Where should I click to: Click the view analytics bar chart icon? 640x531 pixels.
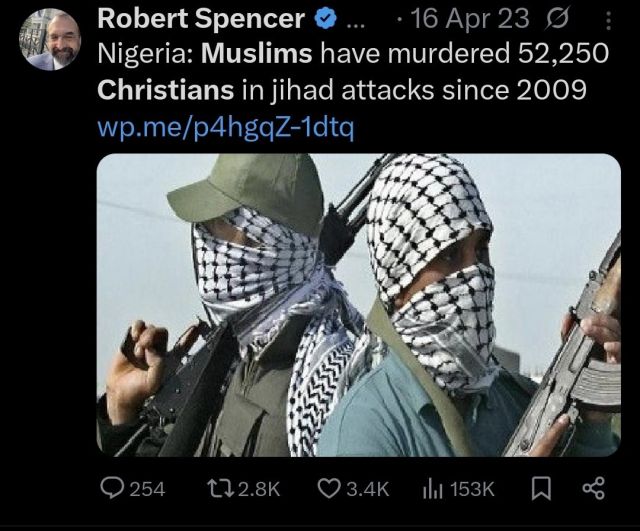click(434, 488)
